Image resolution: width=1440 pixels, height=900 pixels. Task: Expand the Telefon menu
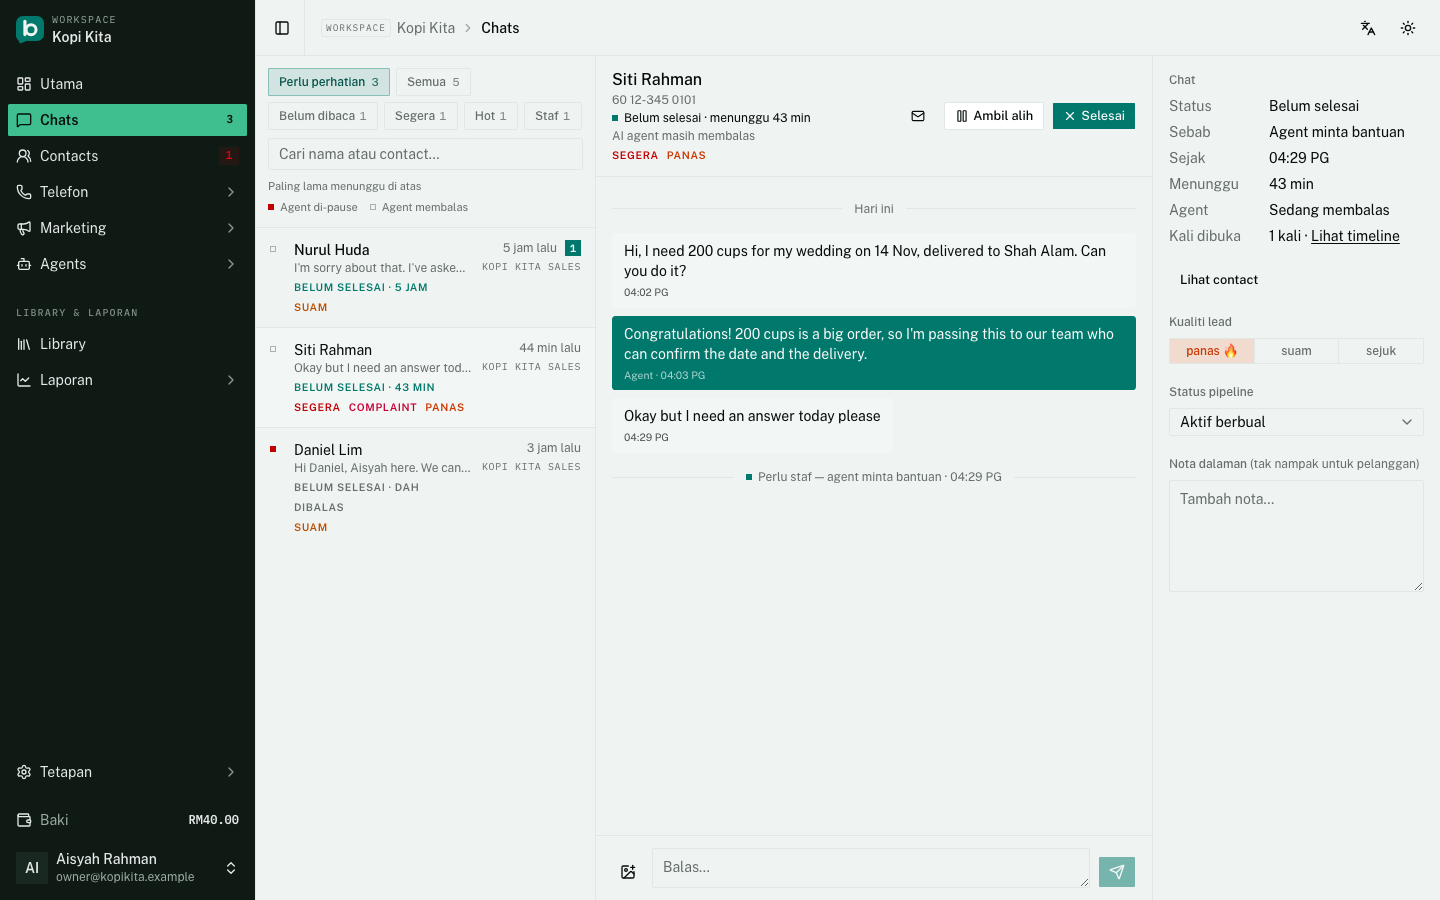click(127, 192)
